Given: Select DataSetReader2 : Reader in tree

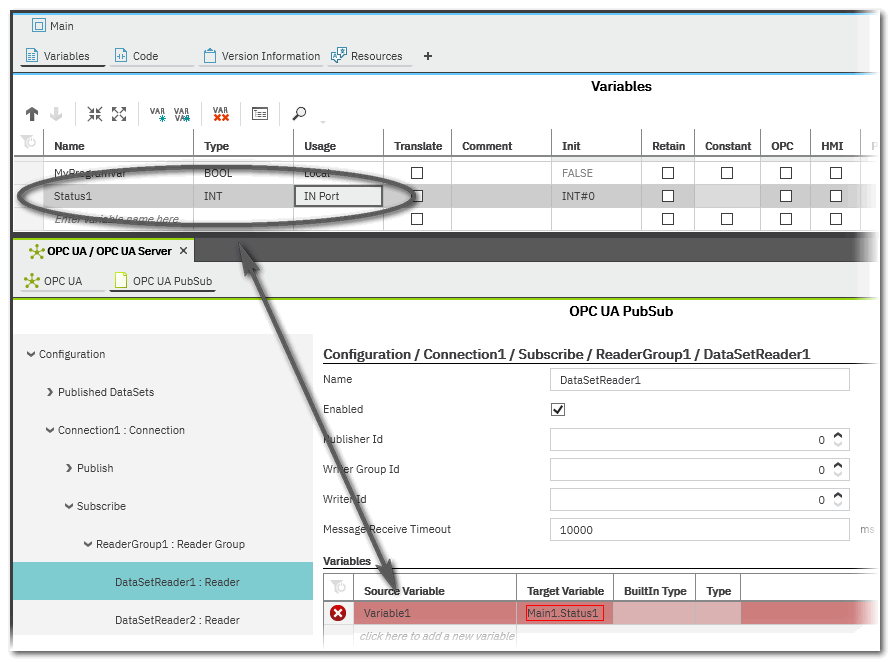Looking at the screenshot, I should (x=176, y=620).
